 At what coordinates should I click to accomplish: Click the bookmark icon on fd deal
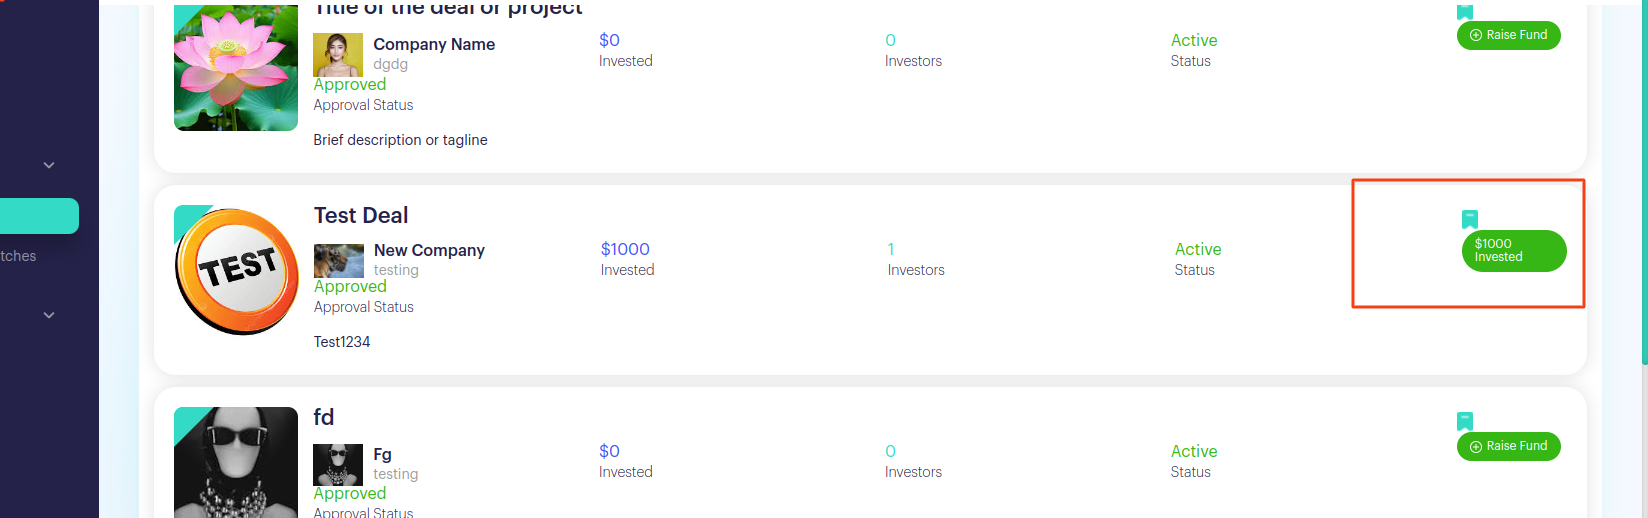[1465, 421]
